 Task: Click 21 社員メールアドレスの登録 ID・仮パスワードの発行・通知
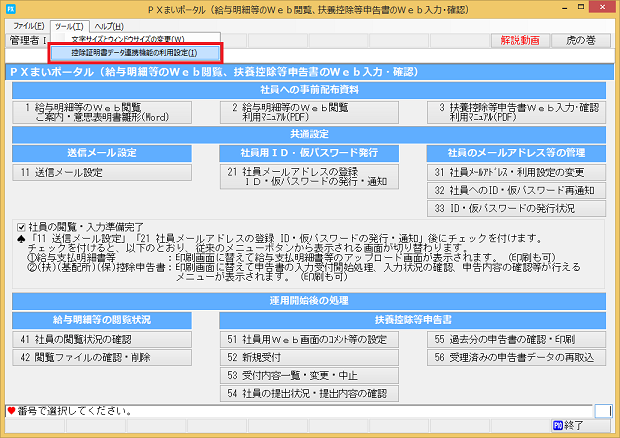[x=309, y=177]
